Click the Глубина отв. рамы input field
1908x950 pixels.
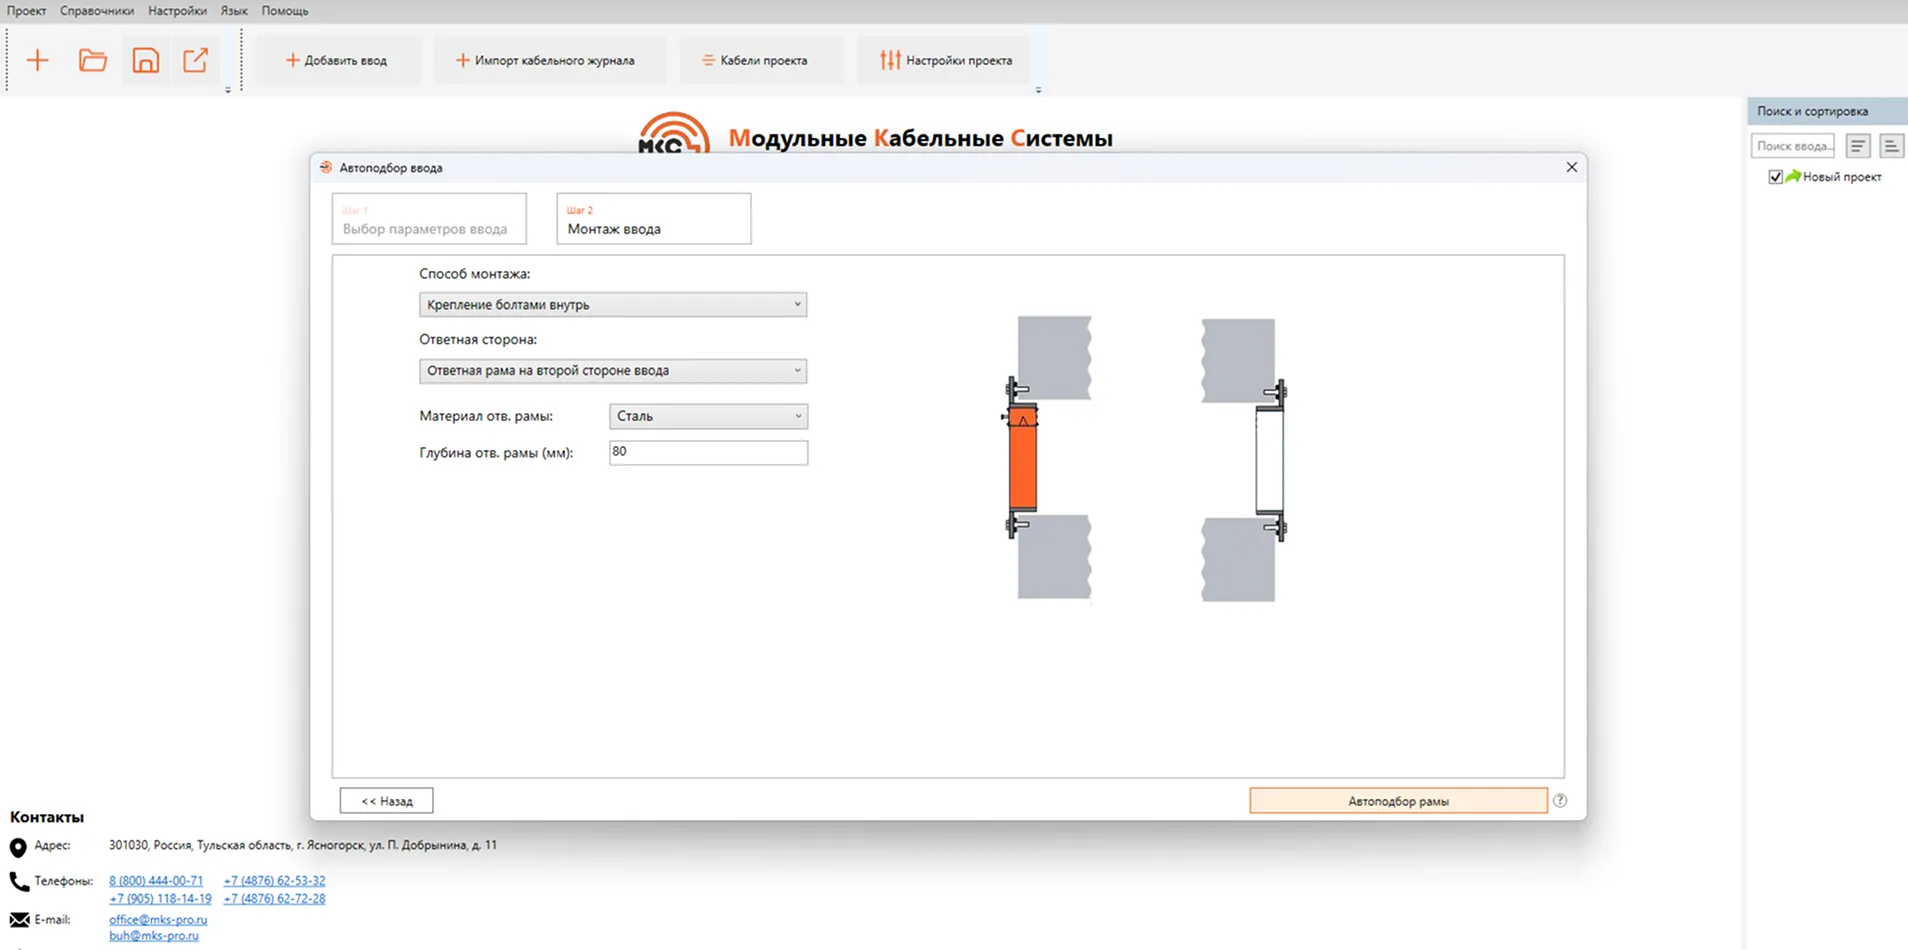(x=708, y=452)
